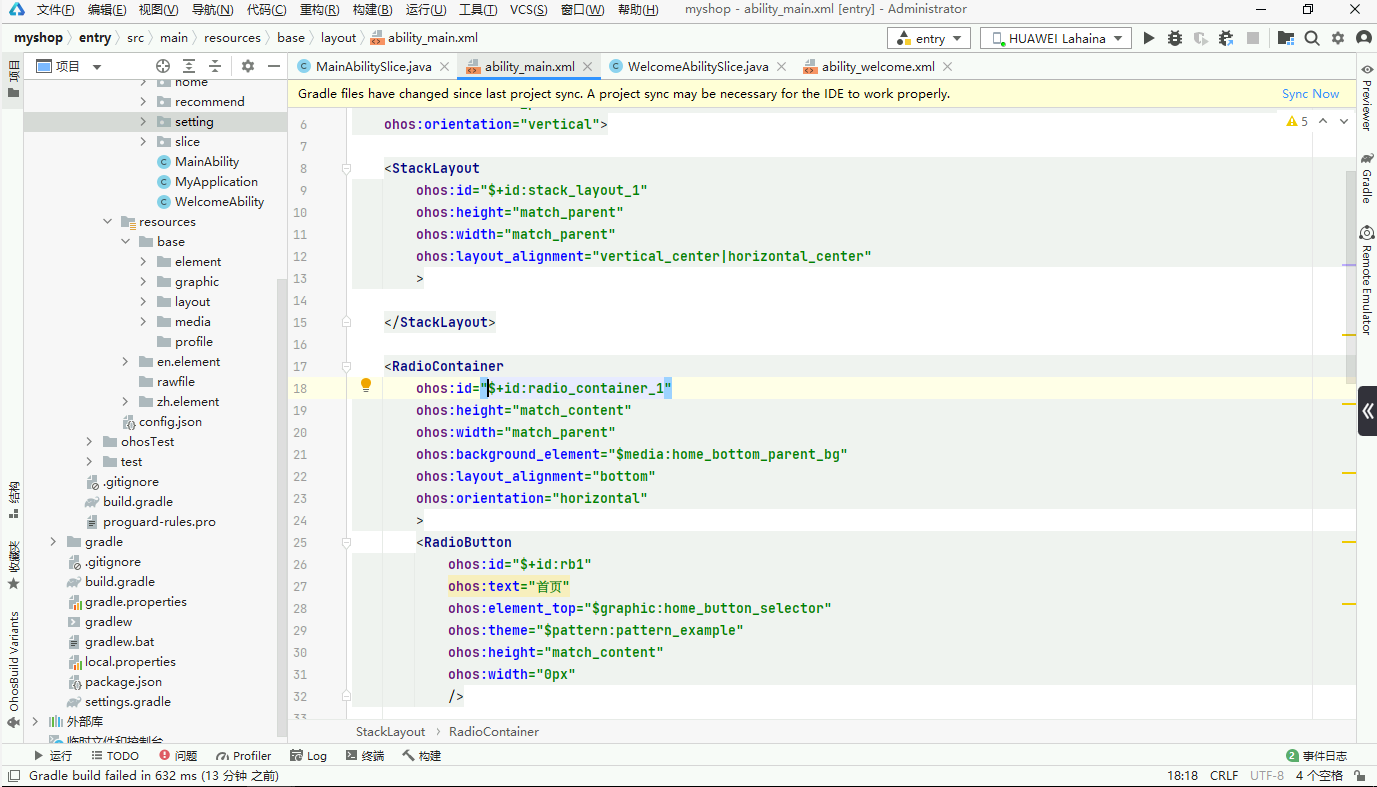Screen dimensions: 1377x787
Task: Select config.json in project tree
Action: (162, 422)
